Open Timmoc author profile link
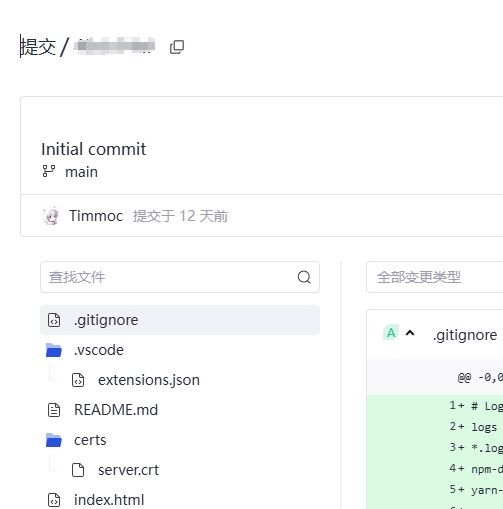The image size is (503, 509). coord(96,216)
